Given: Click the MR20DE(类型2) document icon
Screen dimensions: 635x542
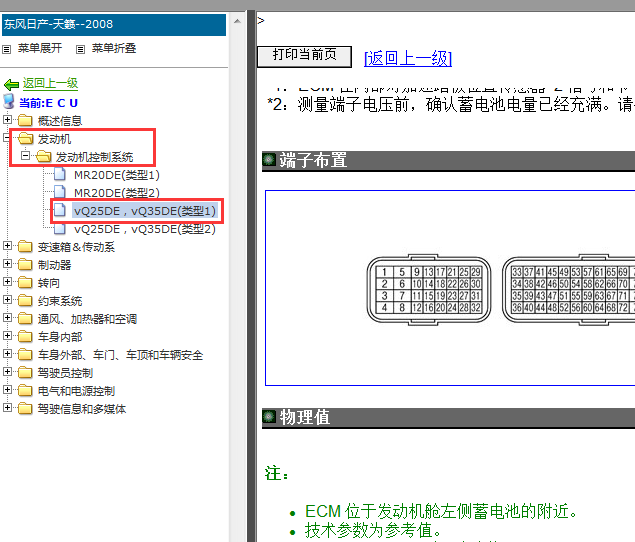Looking at the screenshot, I should 60,192.
